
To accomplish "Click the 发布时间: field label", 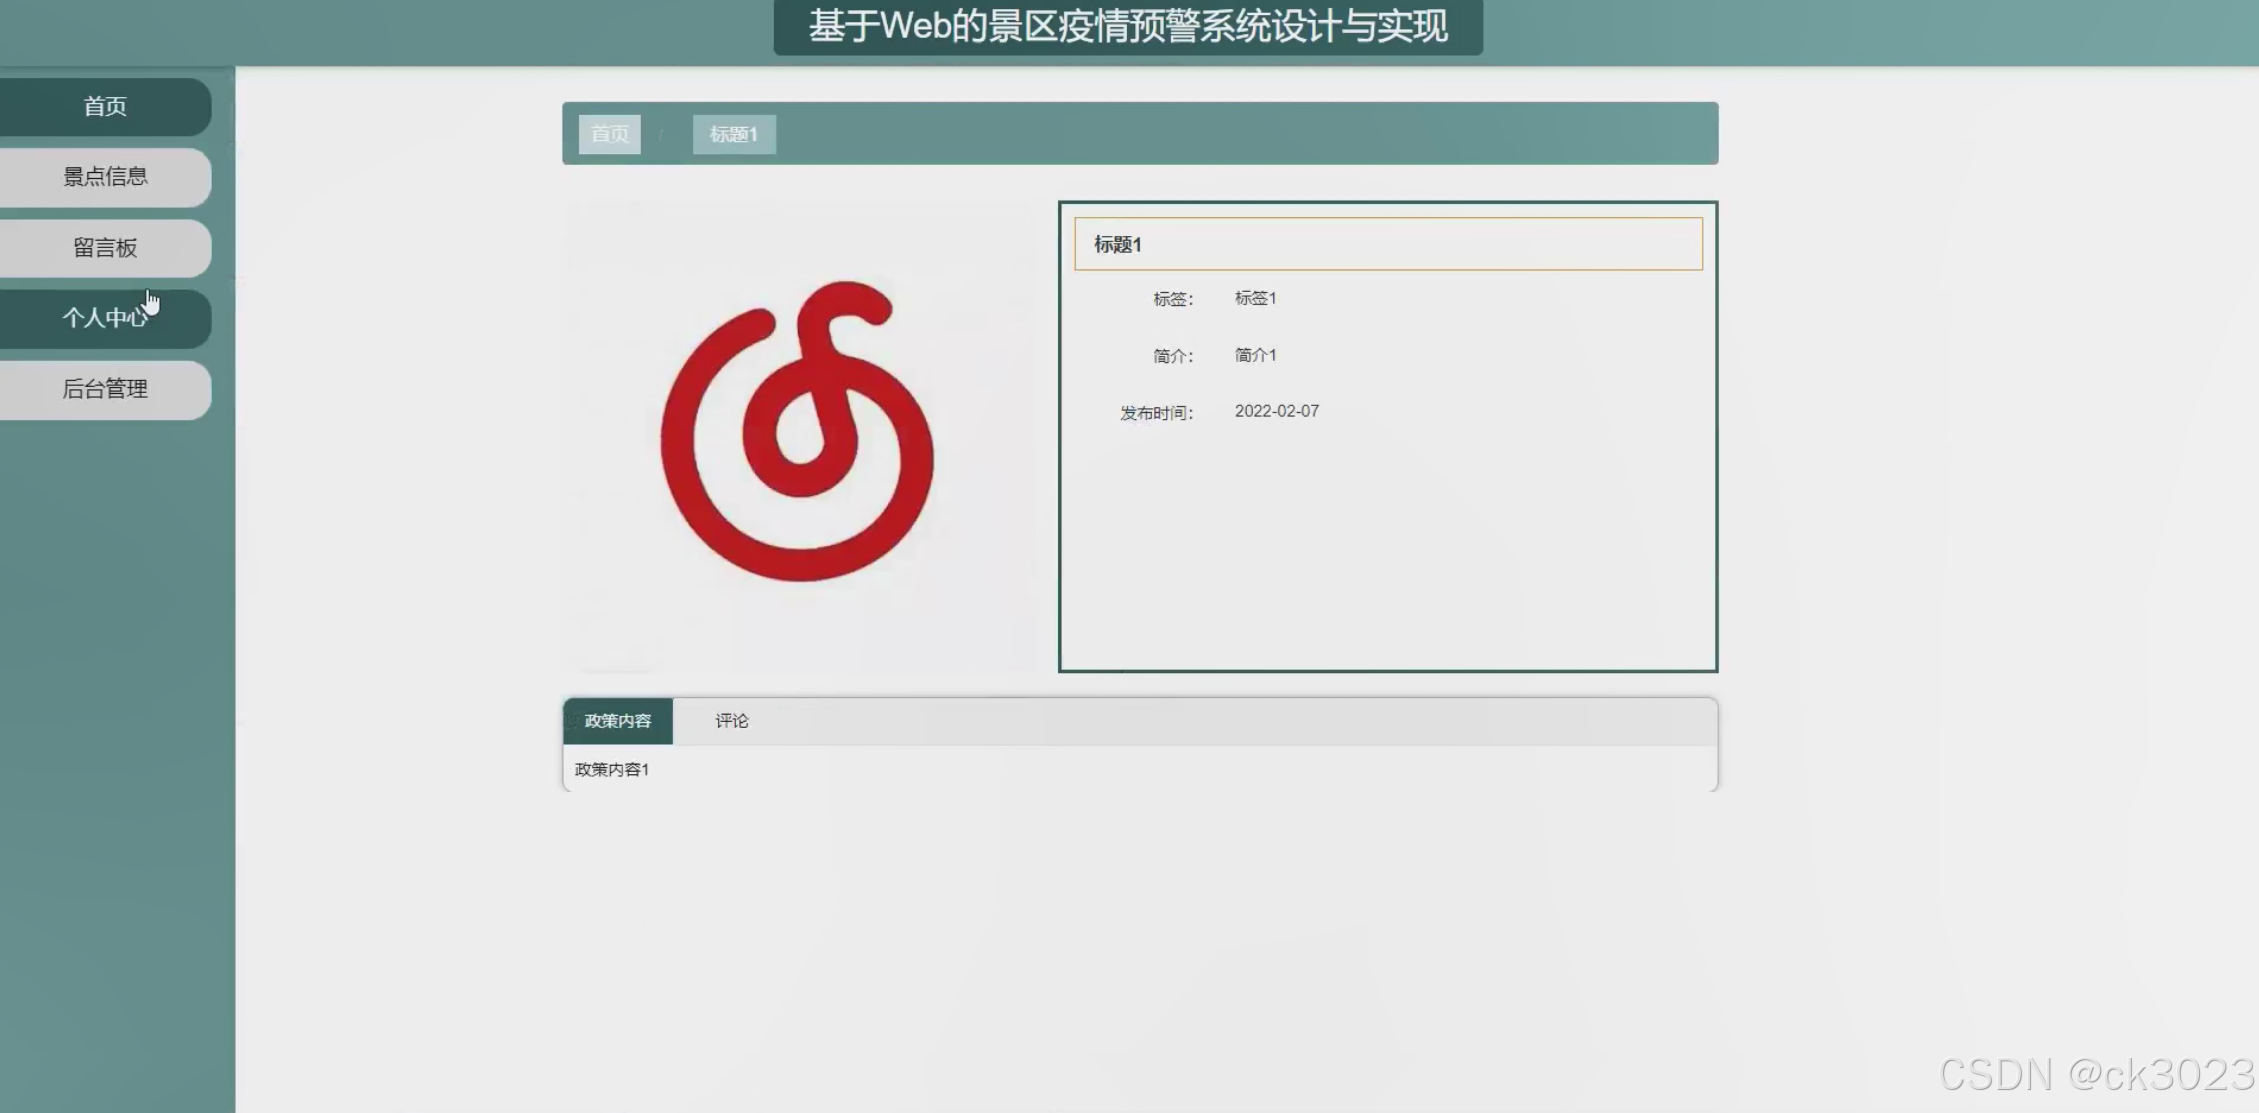I will pos(1156,413).
